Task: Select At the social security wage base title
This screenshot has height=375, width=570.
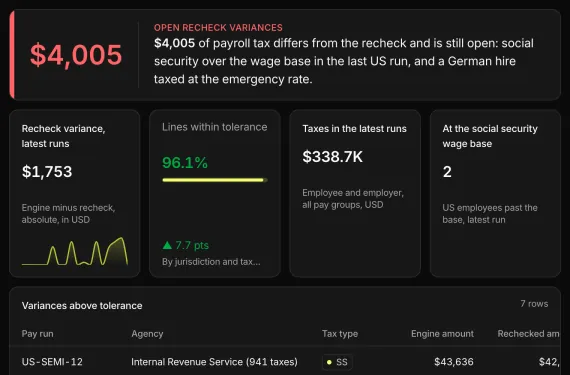Action: tap(490, 136)
